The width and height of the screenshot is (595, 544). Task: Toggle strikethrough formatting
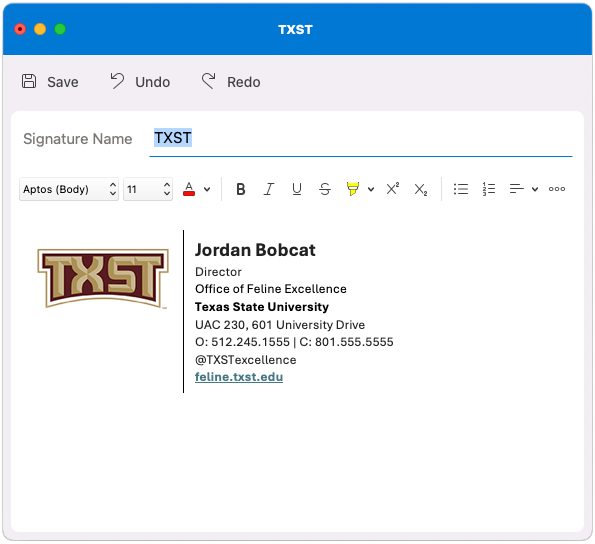pos(325,189)
